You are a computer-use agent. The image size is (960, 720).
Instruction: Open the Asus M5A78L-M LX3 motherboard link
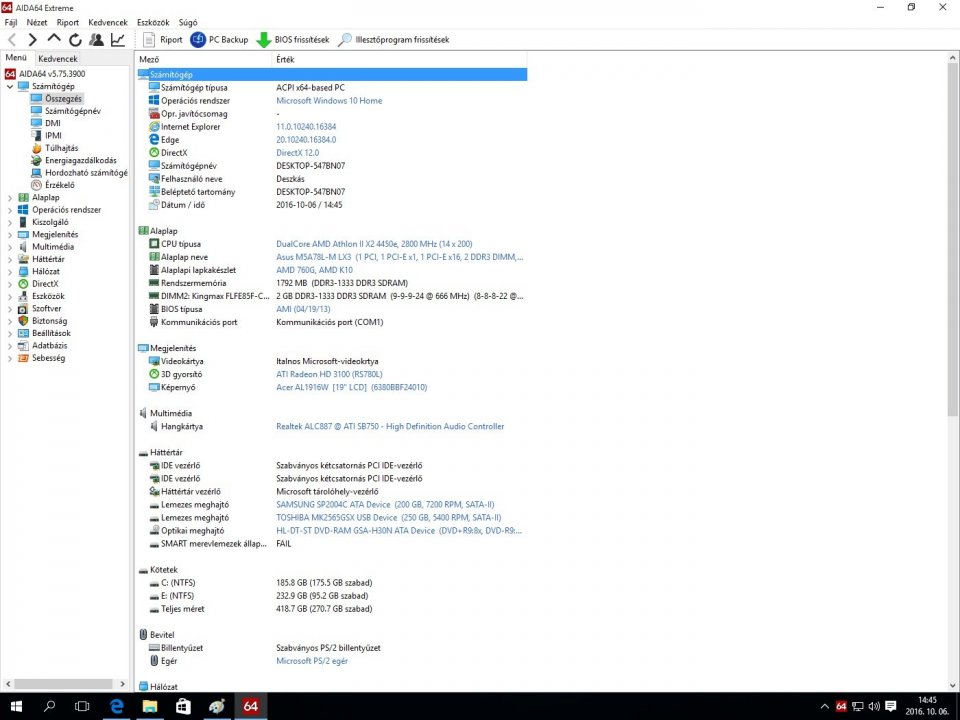(x=400, y=257)
